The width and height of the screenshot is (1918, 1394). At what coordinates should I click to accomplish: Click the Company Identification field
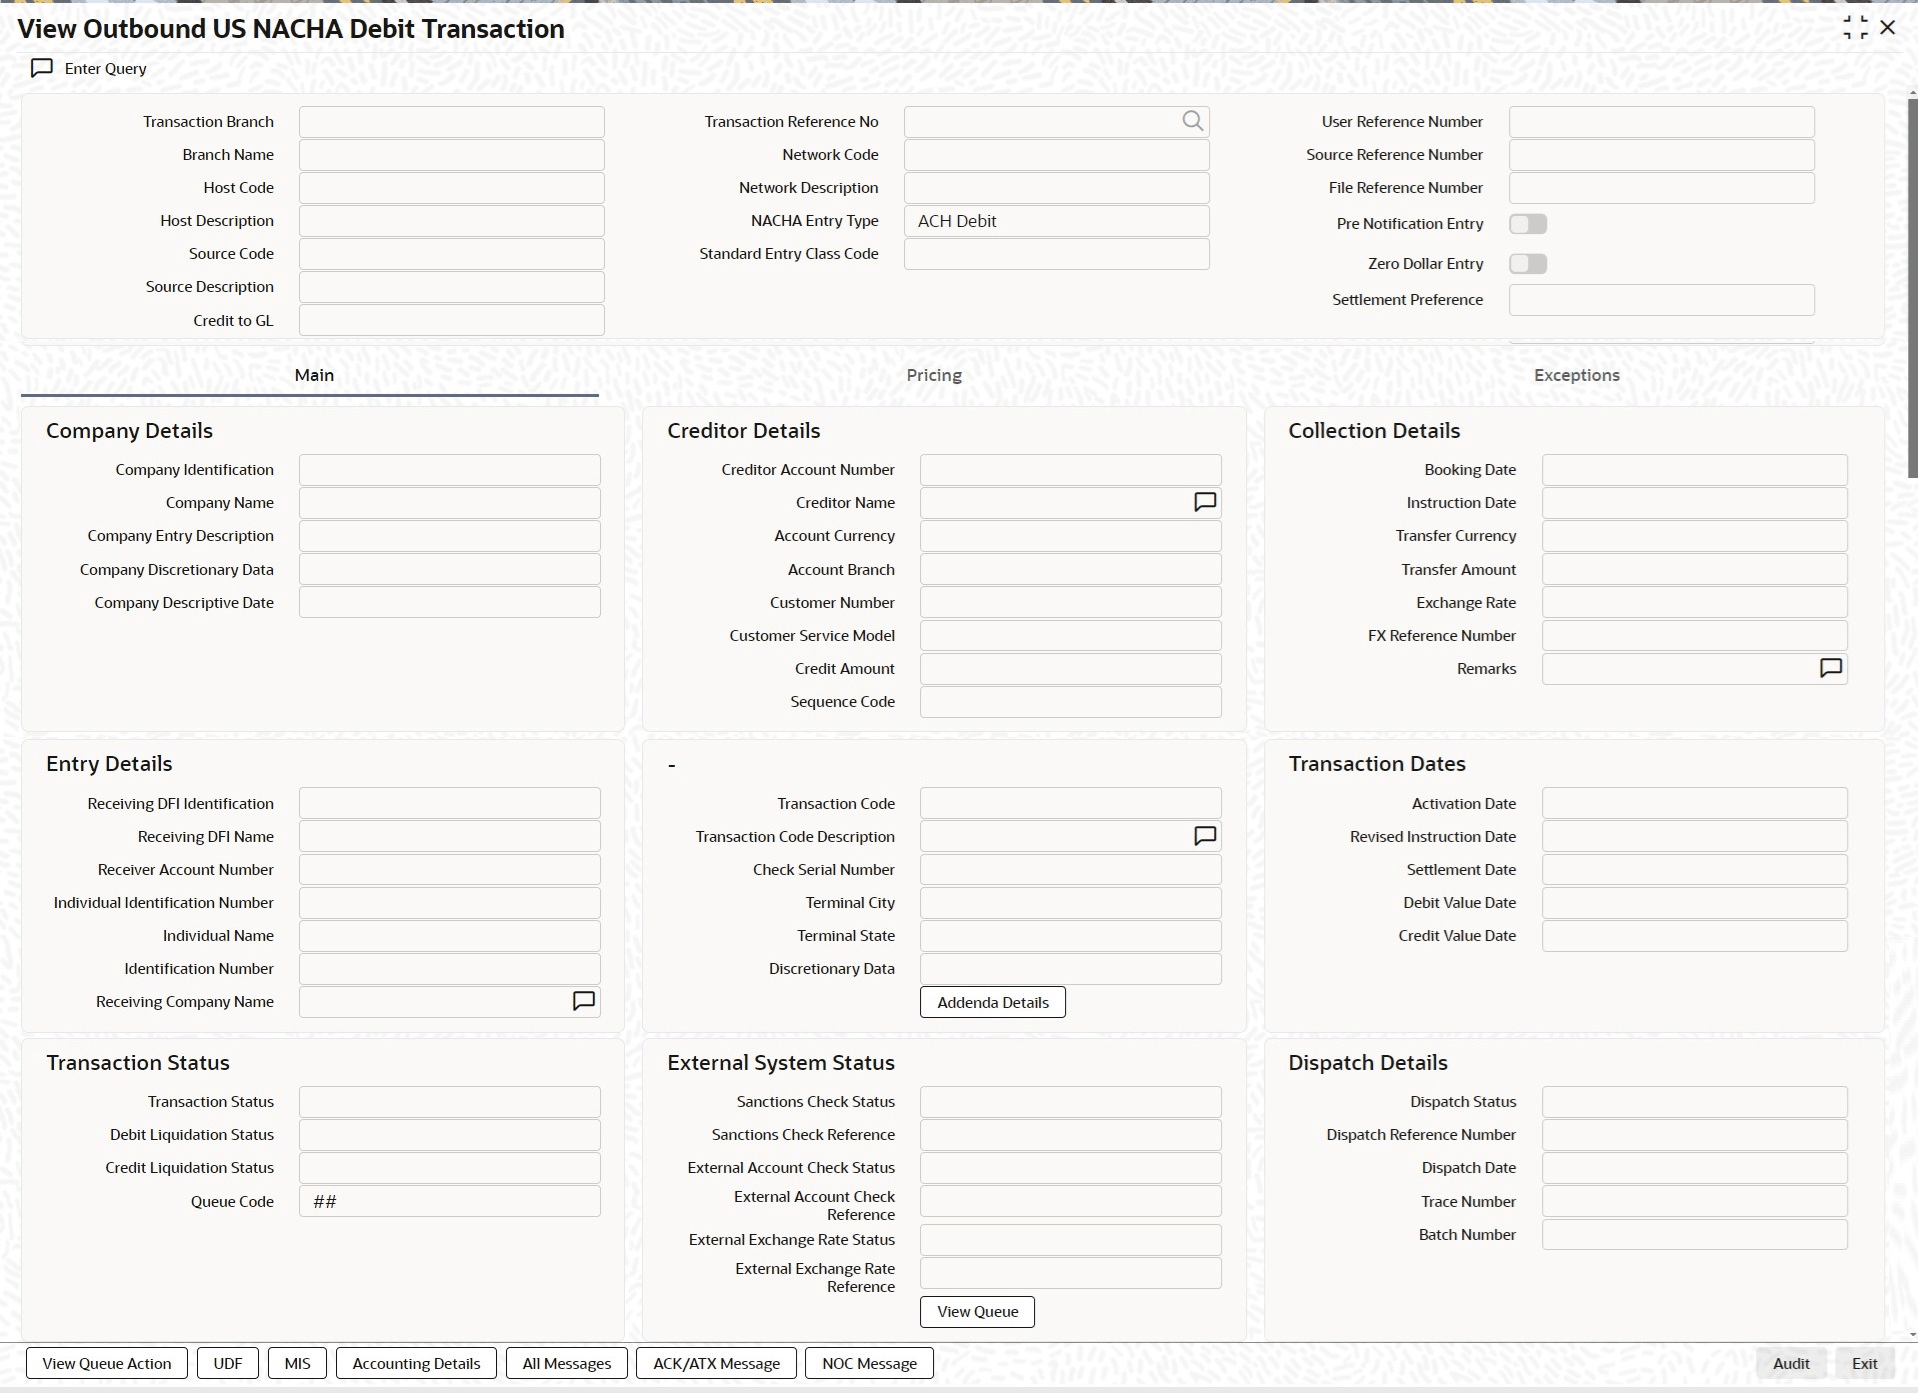(450, 470)
